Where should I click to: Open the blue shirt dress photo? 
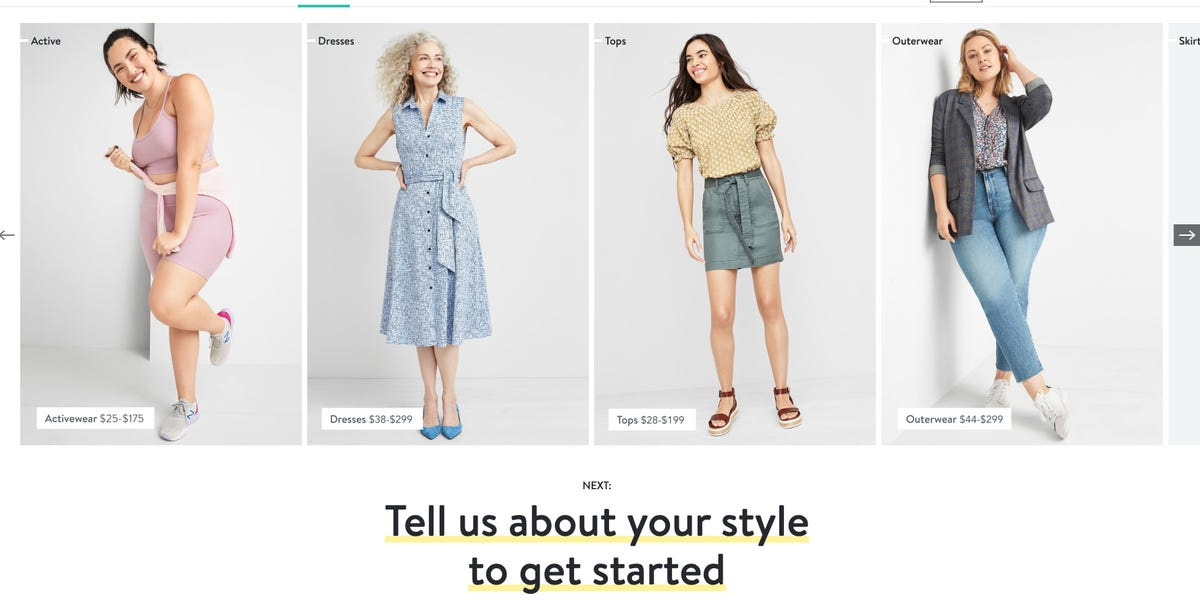(448, 234)
